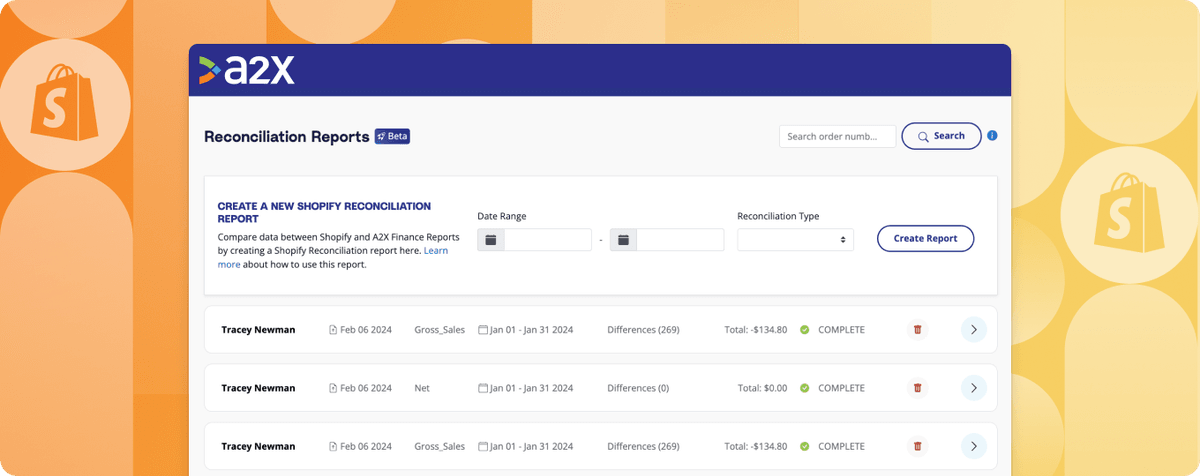Delete the Net reconciliation report
The height and width of the screenshot is (476, 1200).
(x=917, y=388)
